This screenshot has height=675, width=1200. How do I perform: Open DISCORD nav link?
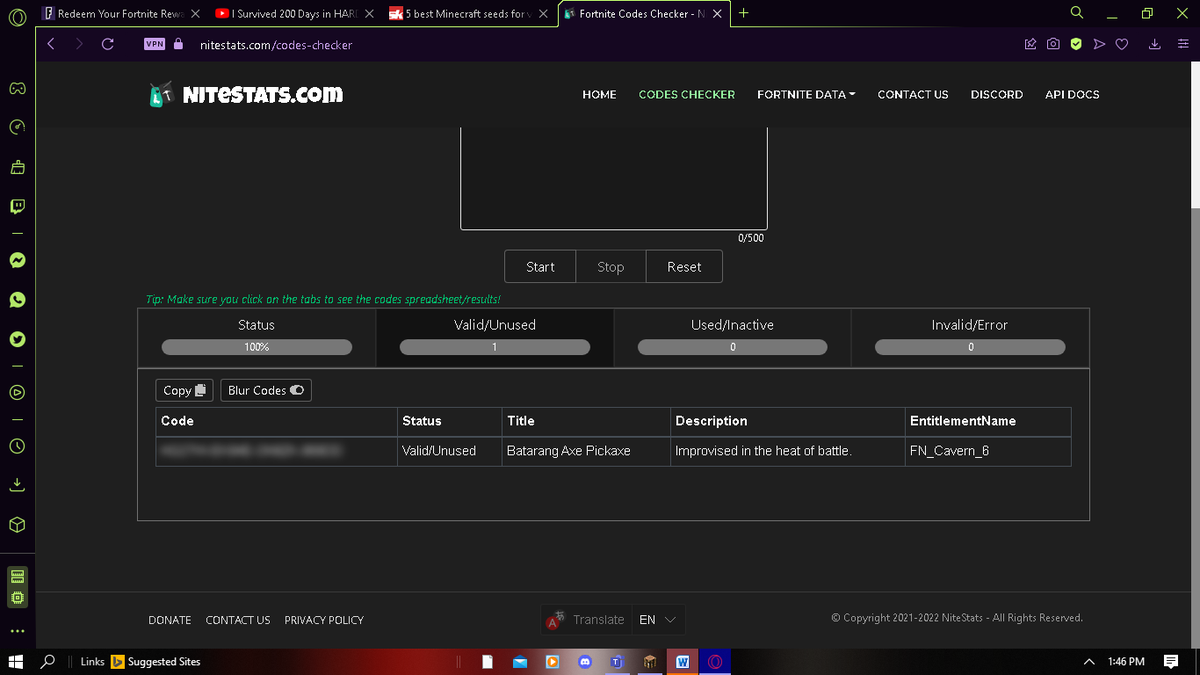[997, 94]
